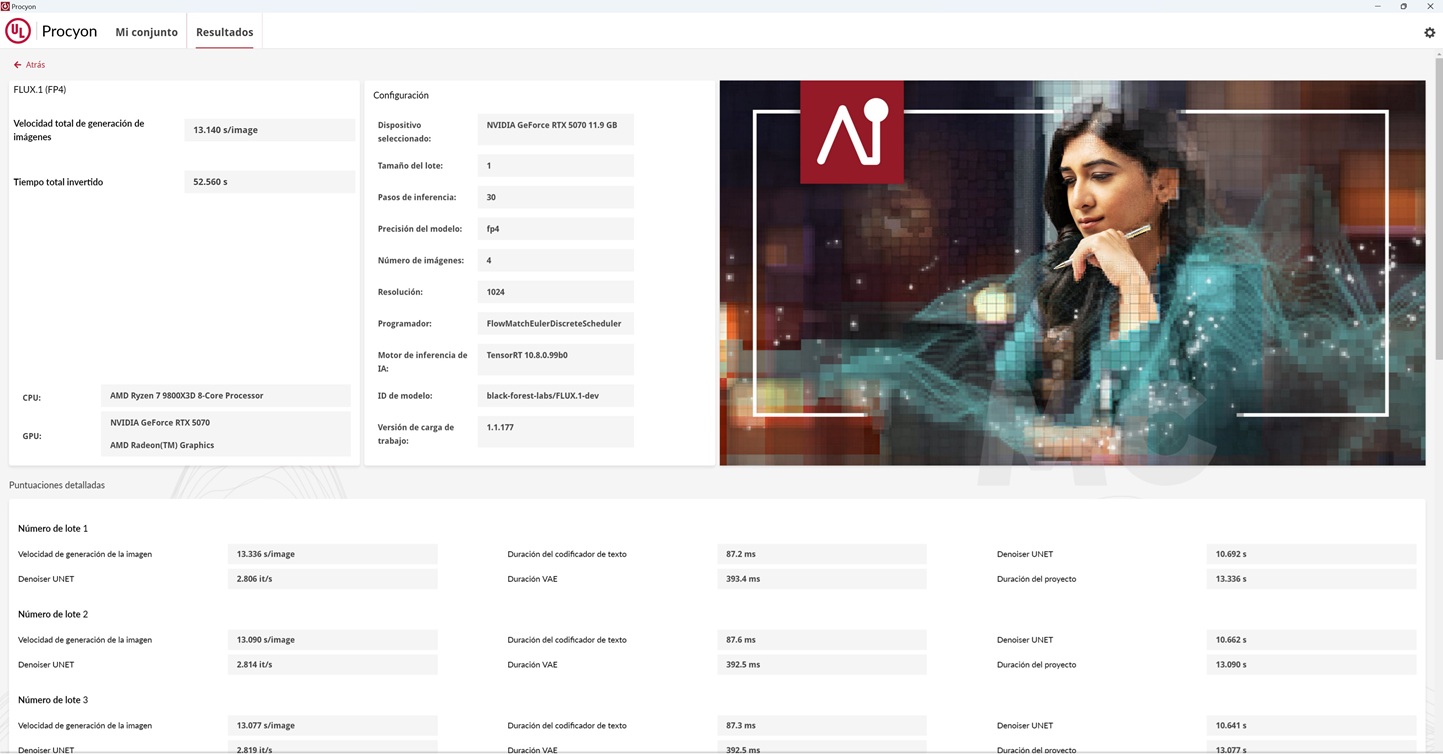Click the UL Procyon logo

tap(18, 32)
